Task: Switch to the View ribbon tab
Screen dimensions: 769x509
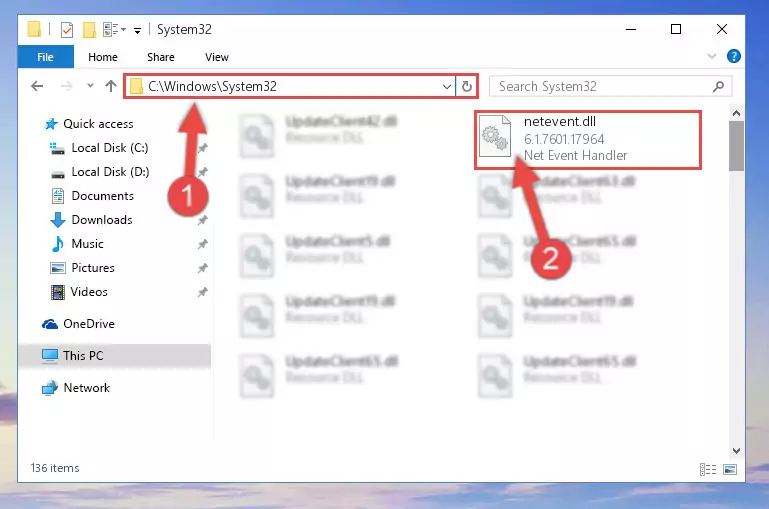Action: pos(216,57)
